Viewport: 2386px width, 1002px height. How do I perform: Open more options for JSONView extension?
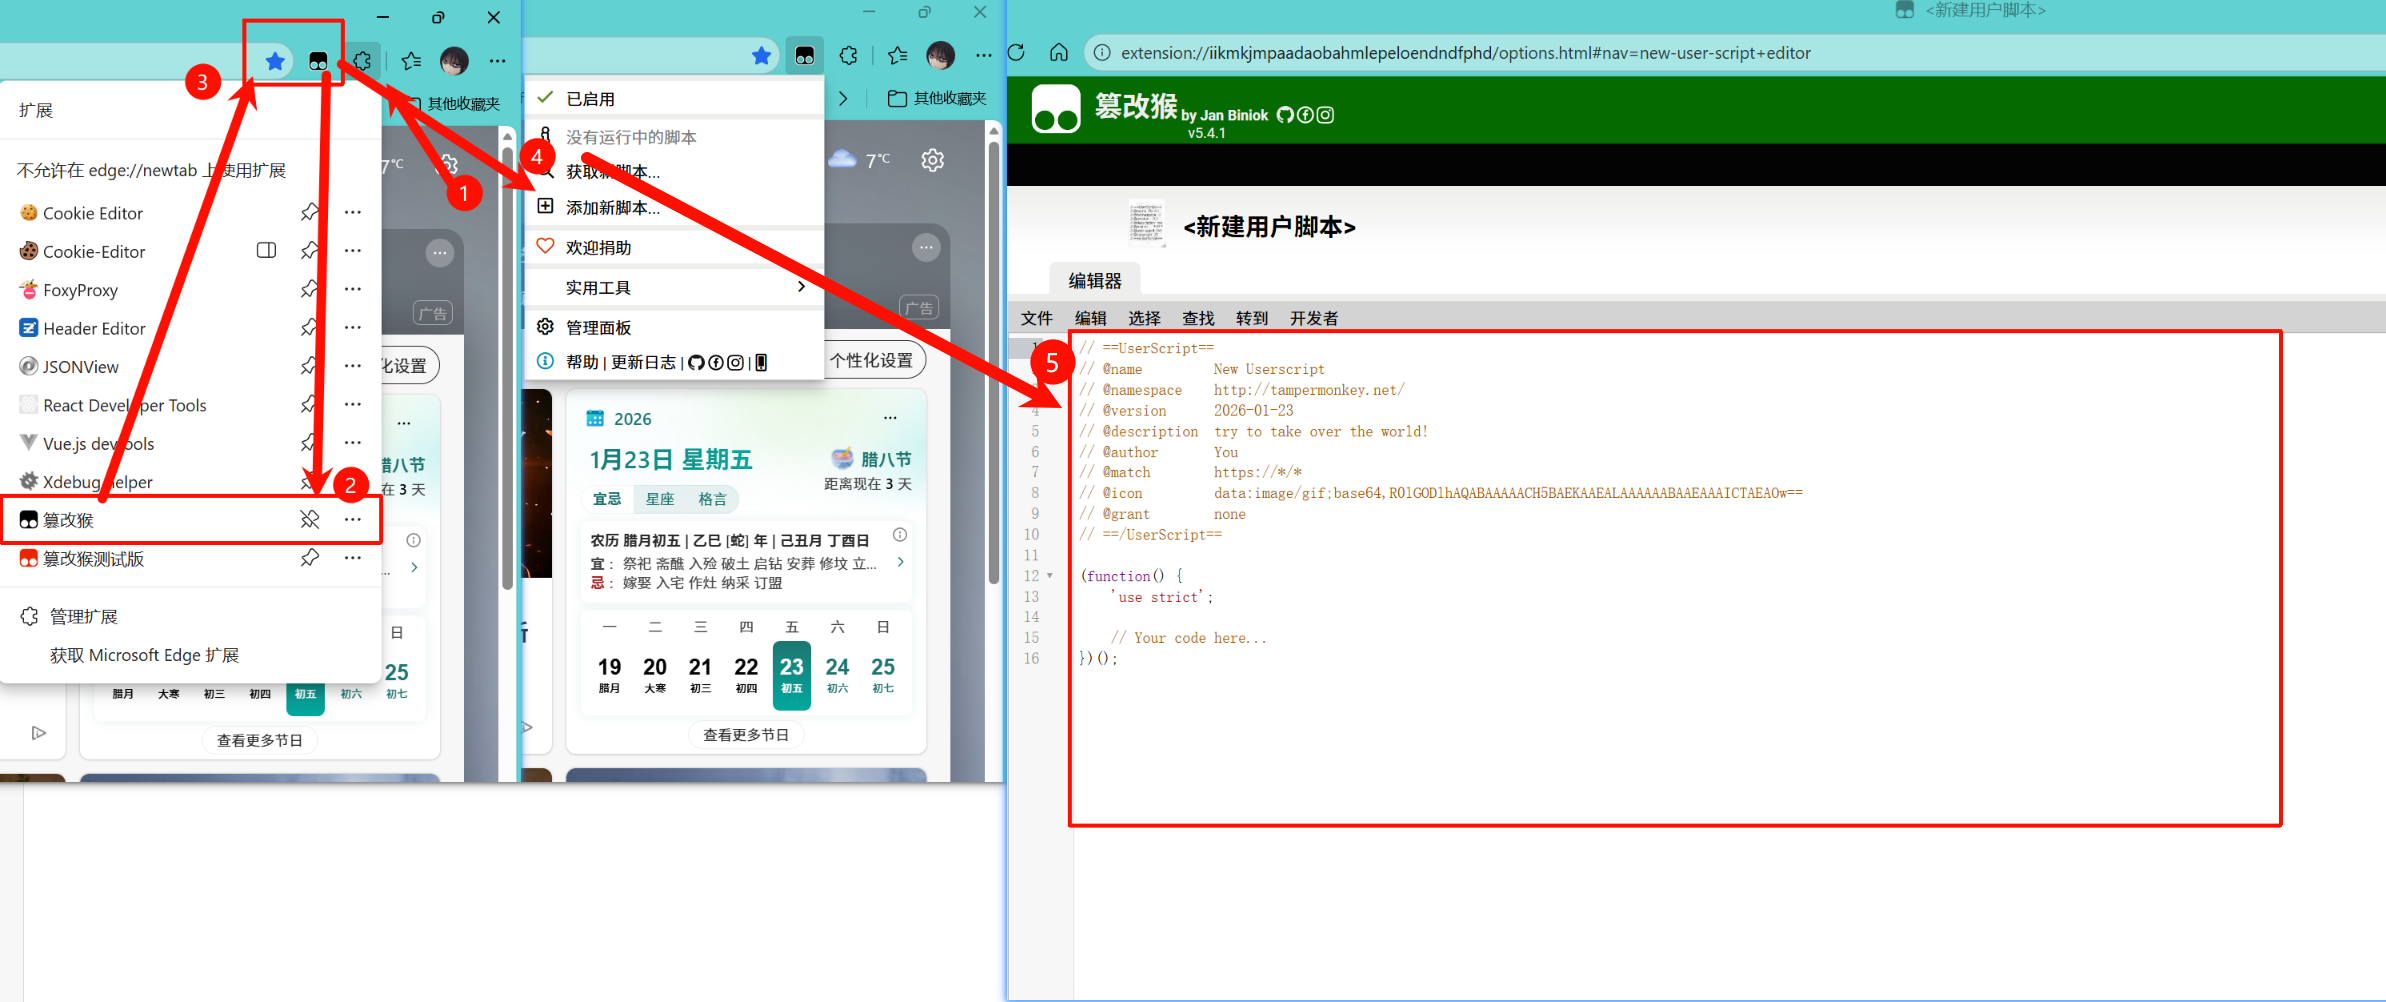point(353,367)
